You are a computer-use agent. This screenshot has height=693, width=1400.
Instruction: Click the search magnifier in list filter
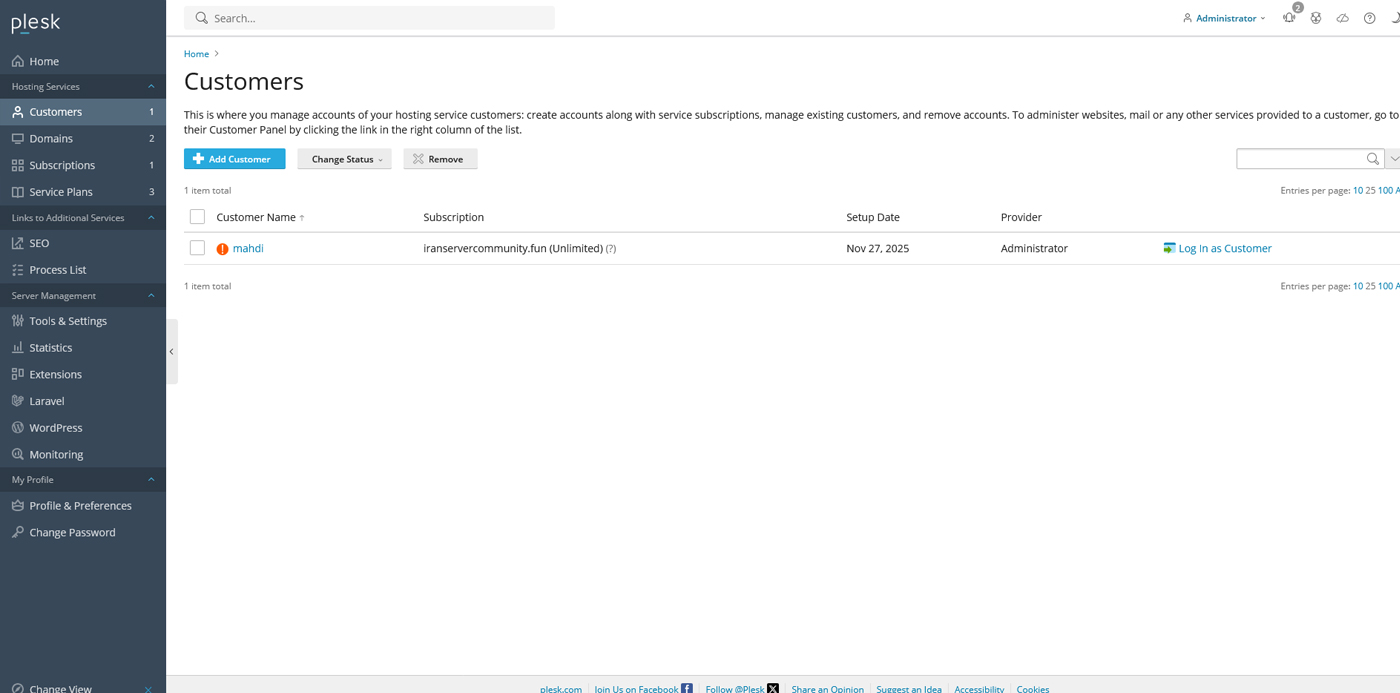tap(1372, 159)
